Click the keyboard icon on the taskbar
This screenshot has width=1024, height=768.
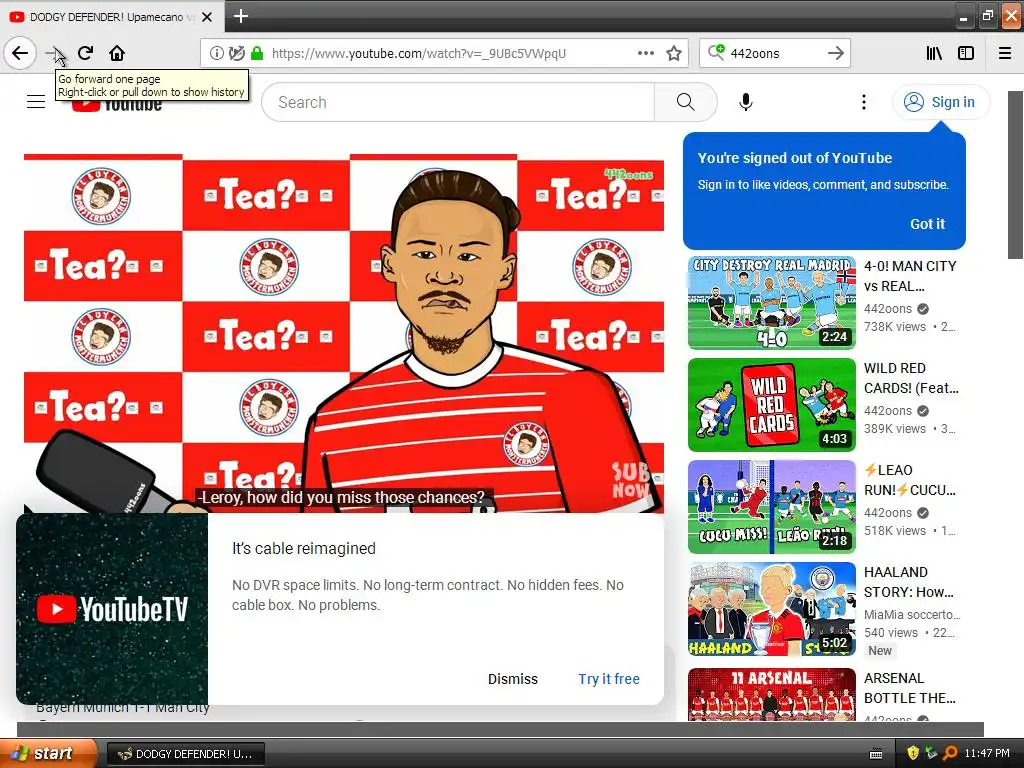pyautogui.click(x=876, y=754)
